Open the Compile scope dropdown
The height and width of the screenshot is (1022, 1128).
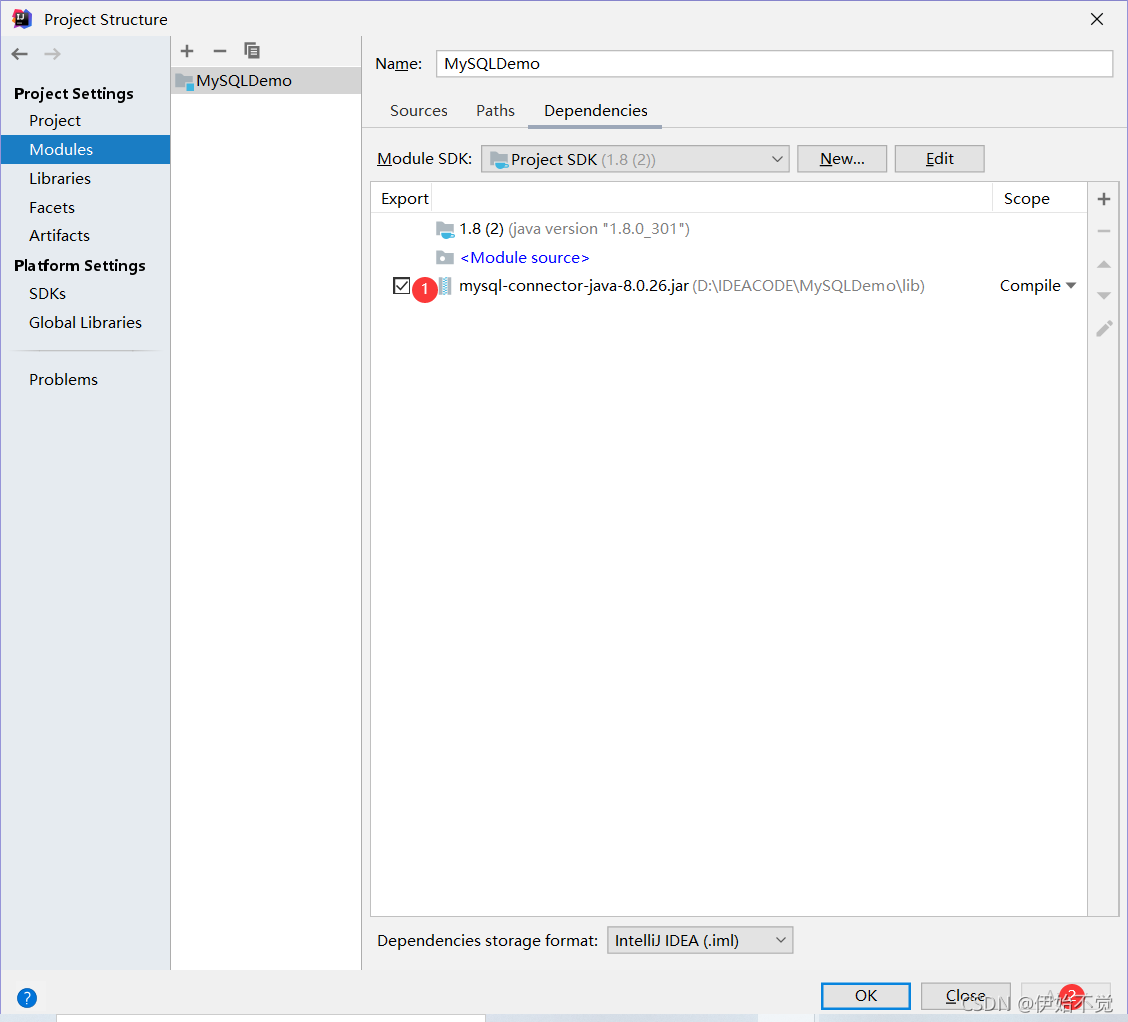tap(1037, 286)
